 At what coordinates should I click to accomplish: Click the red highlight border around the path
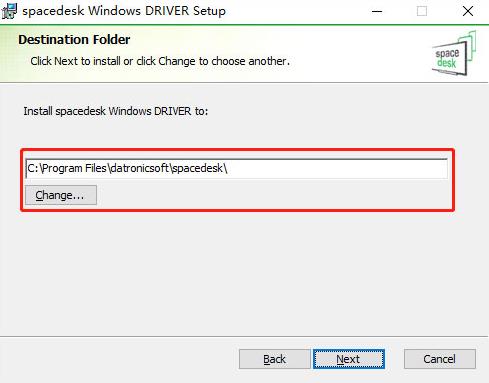(x=237, y=149)
